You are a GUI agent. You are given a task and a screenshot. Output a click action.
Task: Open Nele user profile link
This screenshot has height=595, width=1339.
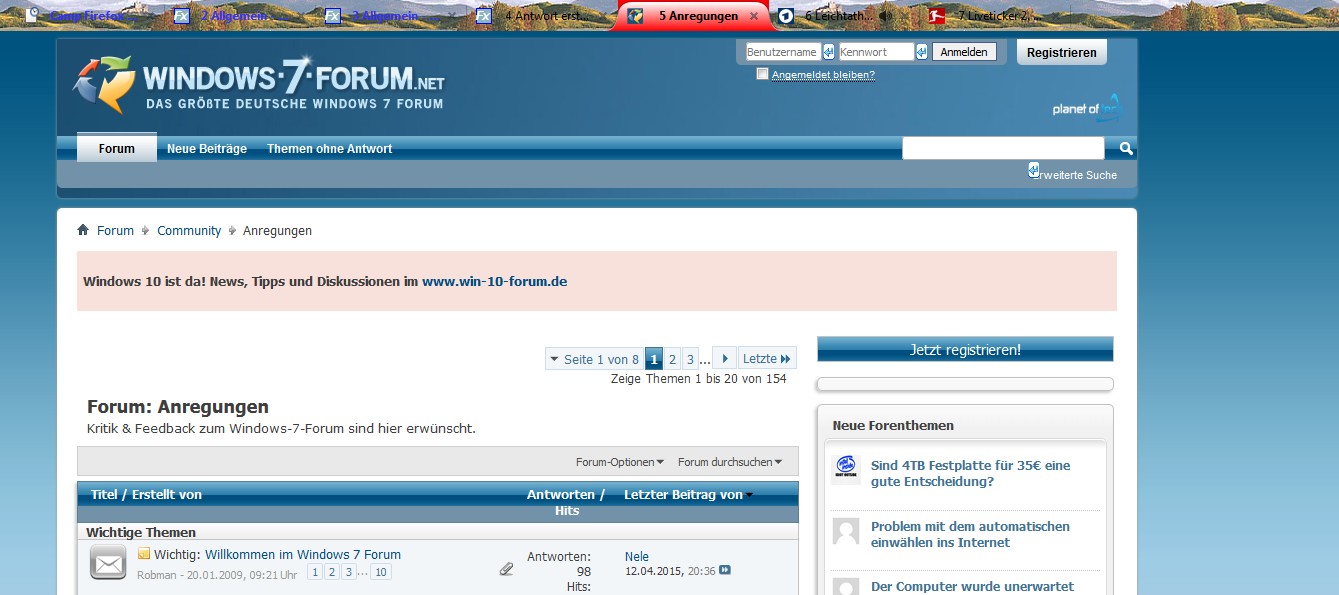click(637, 556)
